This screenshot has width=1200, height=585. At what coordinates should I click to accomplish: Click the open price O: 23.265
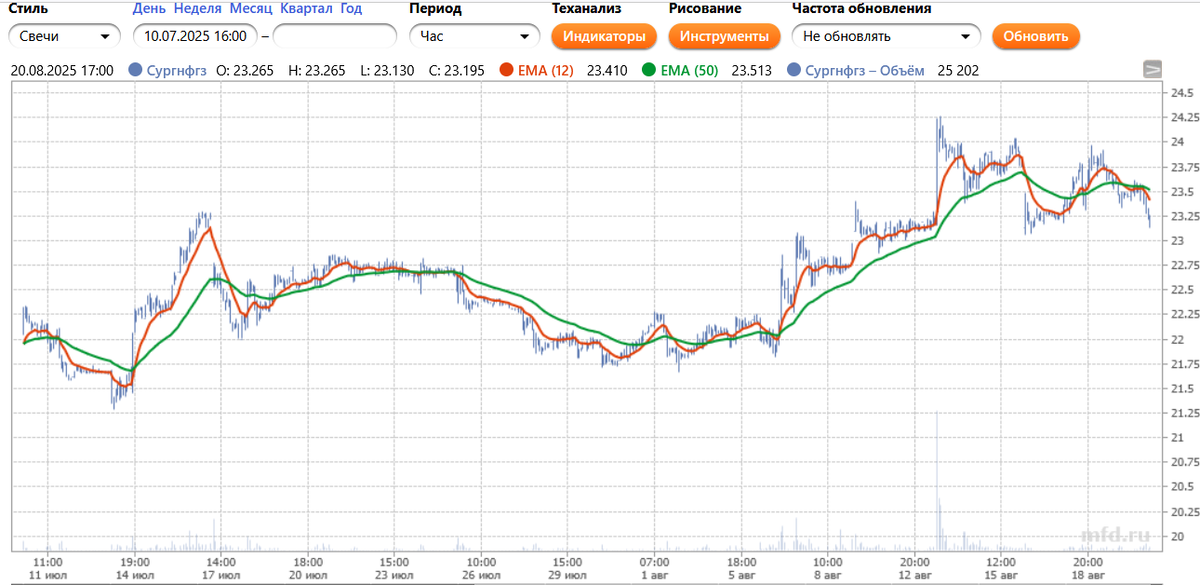point(244,70)
